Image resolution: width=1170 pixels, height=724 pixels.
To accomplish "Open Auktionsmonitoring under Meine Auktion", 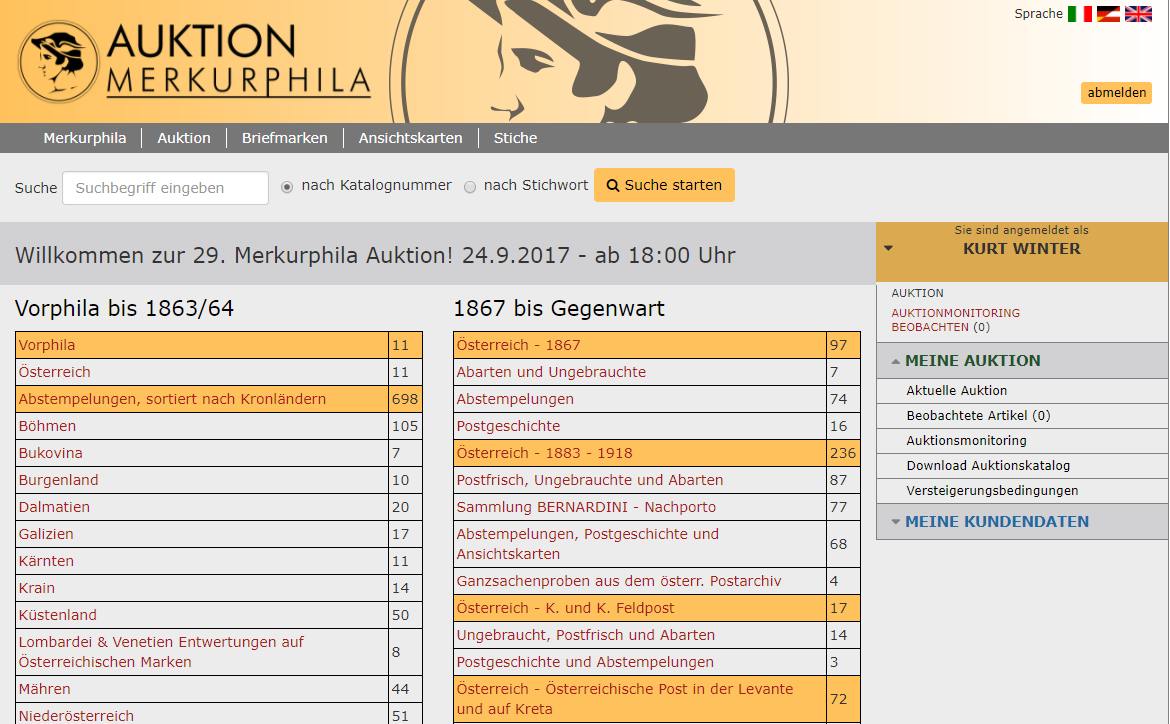I will point(966,440).
